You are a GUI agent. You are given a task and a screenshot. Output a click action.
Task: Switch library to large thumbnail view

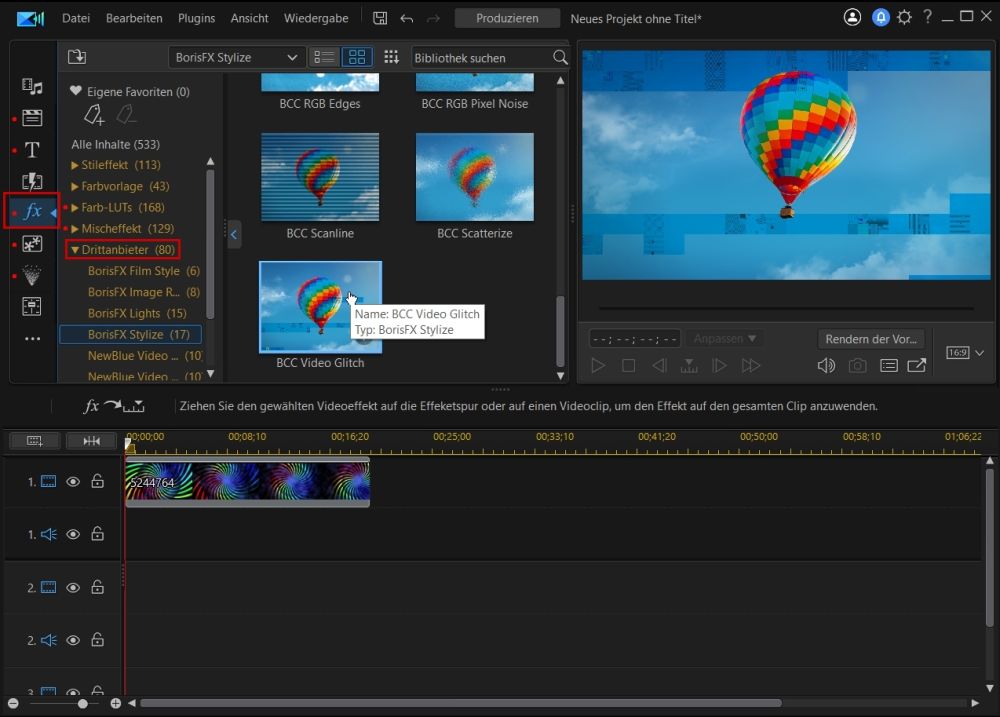(x=357, y=57)
